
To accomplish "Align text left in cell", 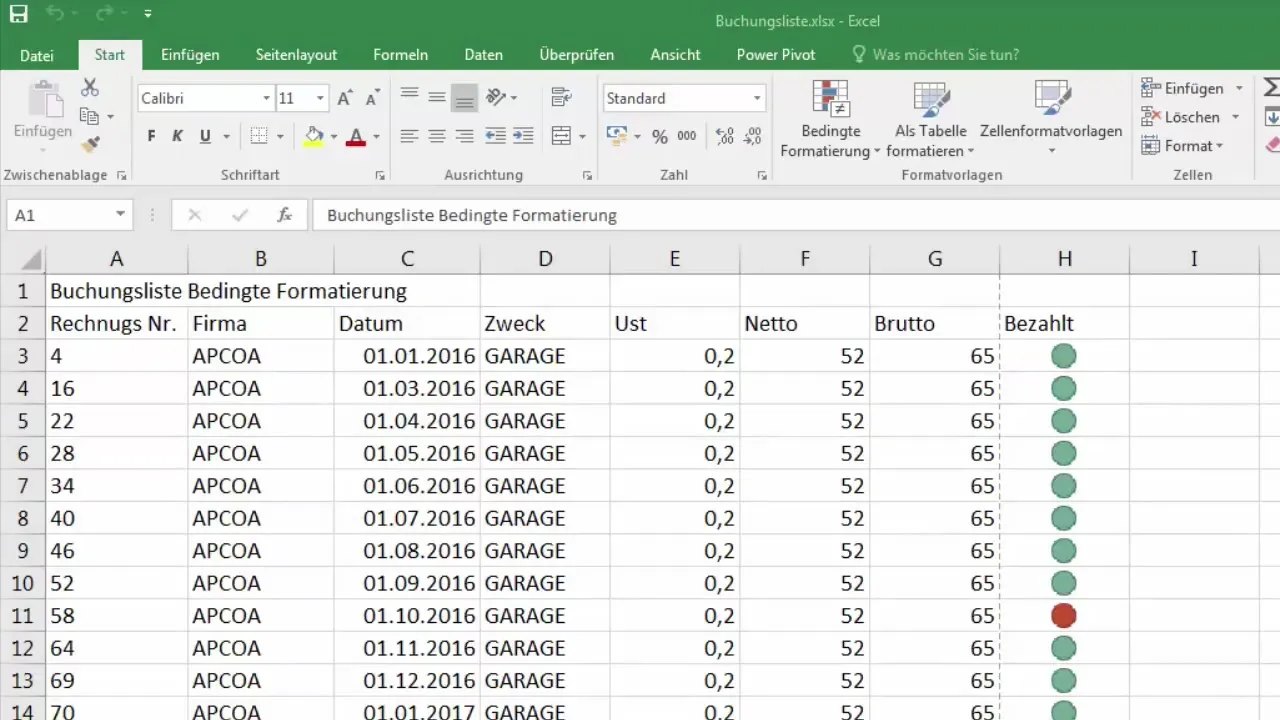I will pos(409,136).
